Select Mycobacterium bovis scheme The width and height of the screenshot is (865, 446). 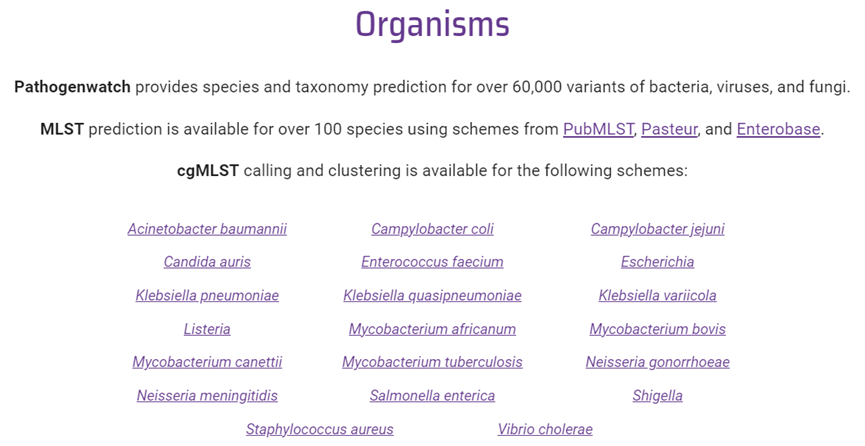tap(657, 330)
